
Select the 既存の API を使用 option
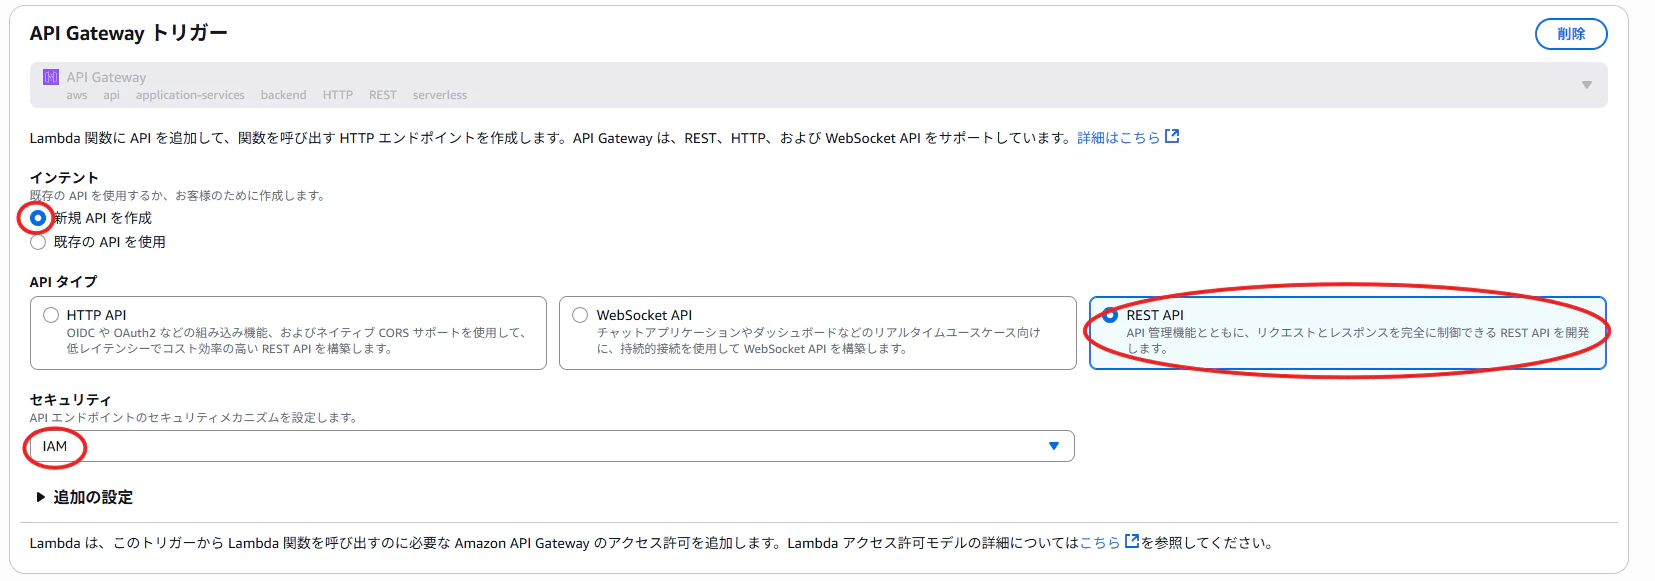tap(38, 242)
